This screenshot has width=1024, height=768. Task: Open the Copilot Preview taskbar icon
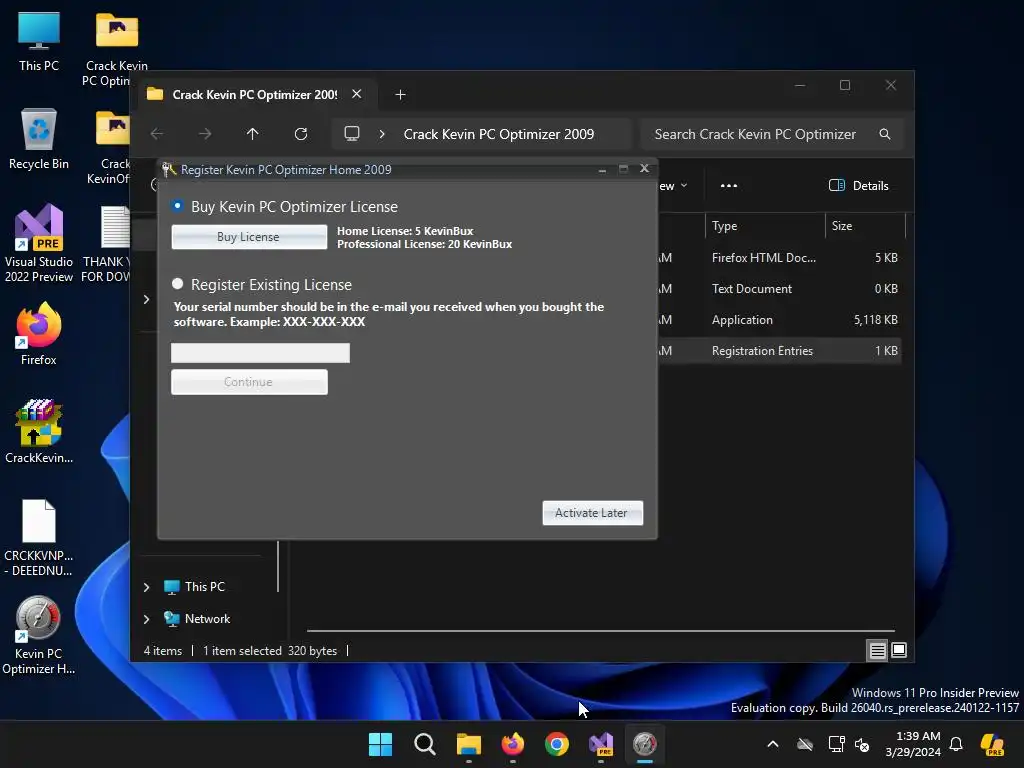pos(993,744)
